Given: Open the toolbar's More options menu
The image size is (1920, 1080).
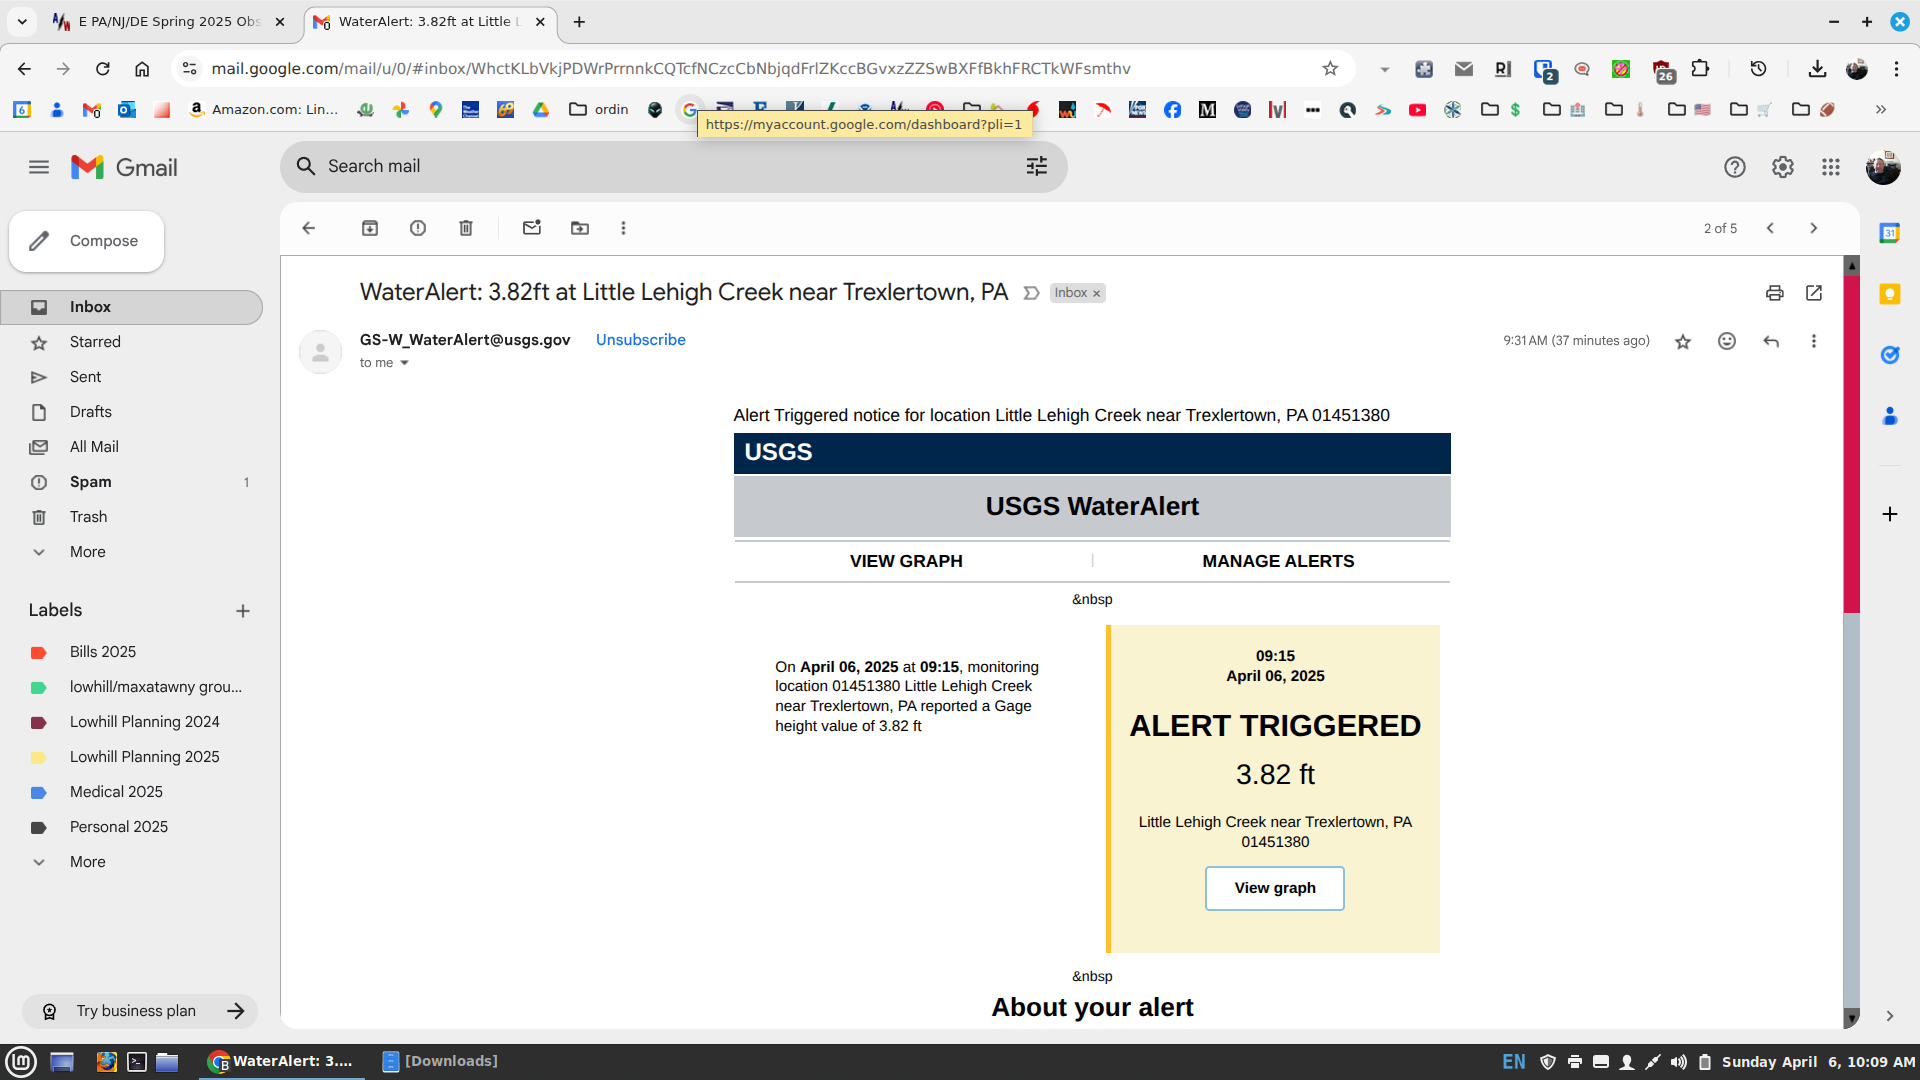Looking at the screenshot, I should (623, 228).
